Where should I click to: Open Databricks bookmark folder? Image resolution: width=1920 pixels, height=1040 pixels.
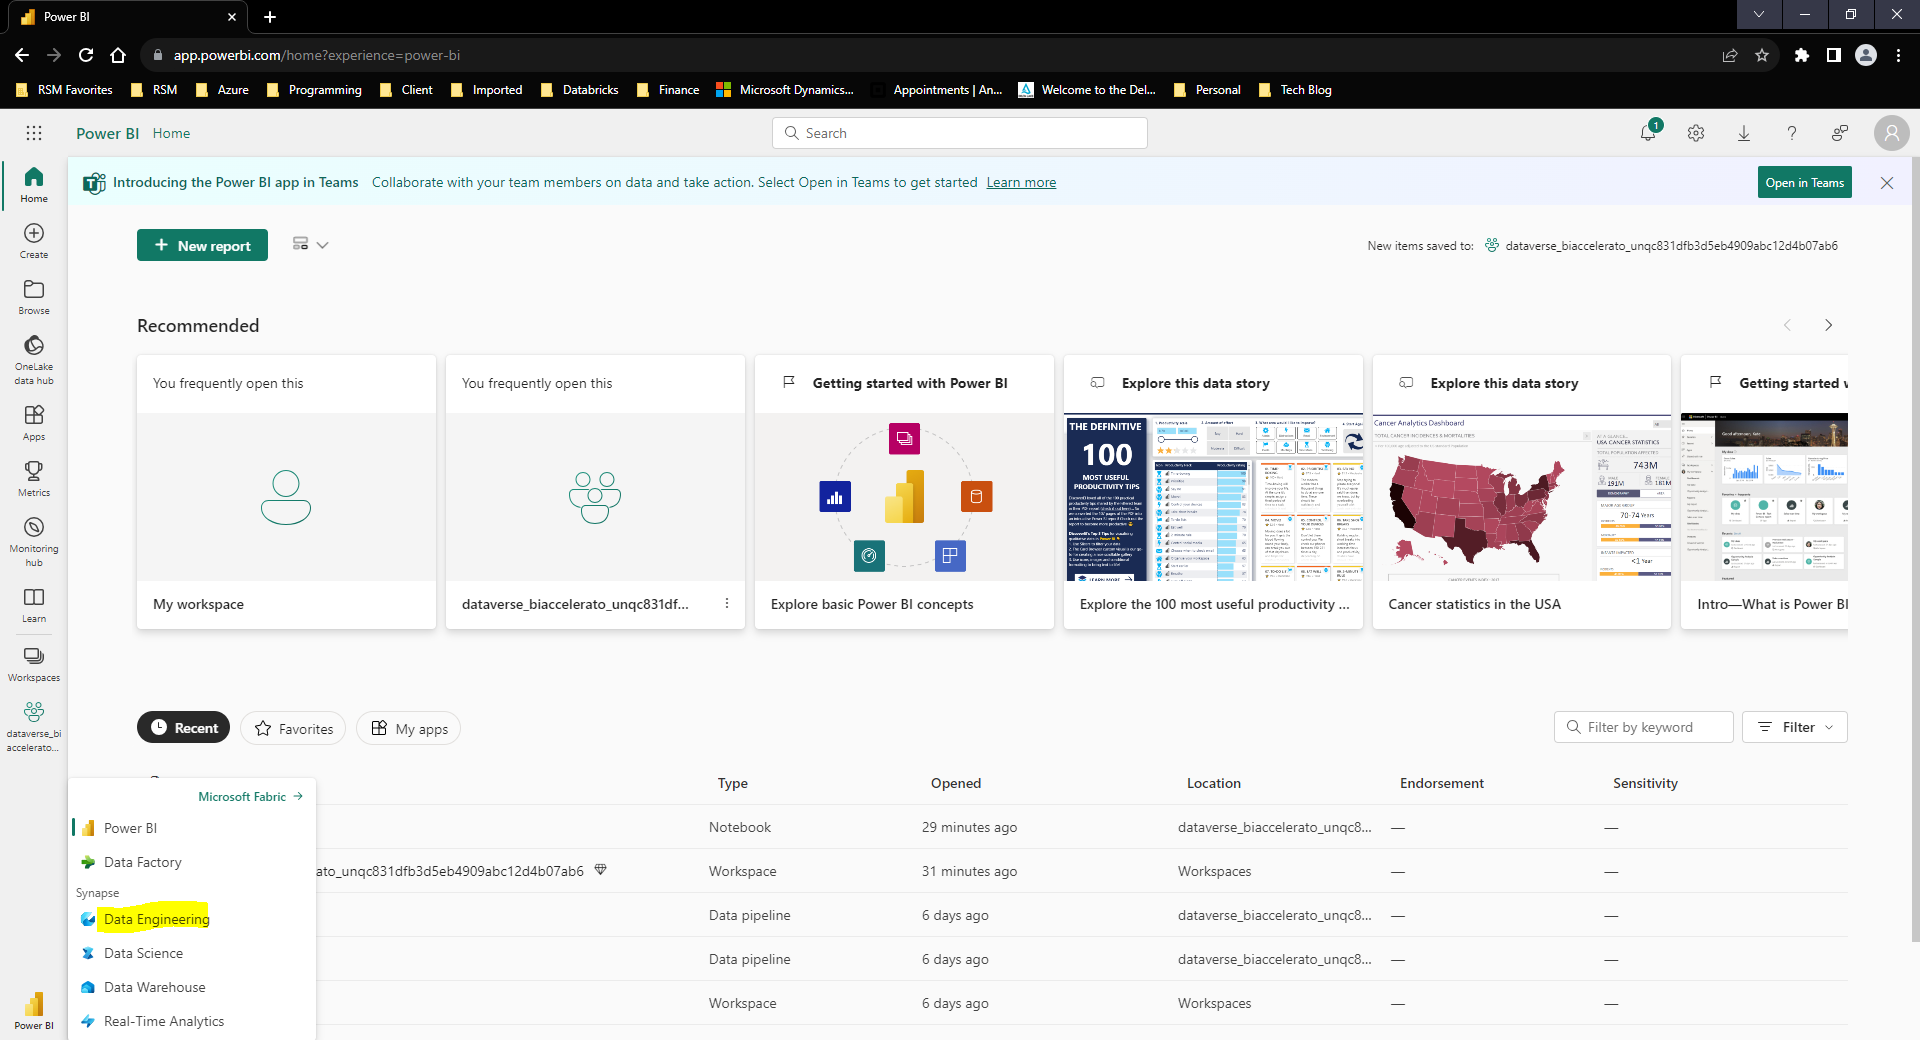coord(580,90)
